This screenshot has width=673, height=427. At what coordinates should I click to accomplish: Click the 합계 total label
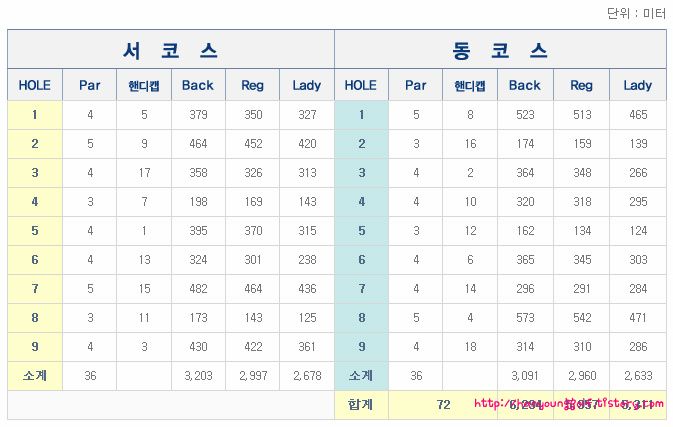pyautogui.click(x=361, y=405)
